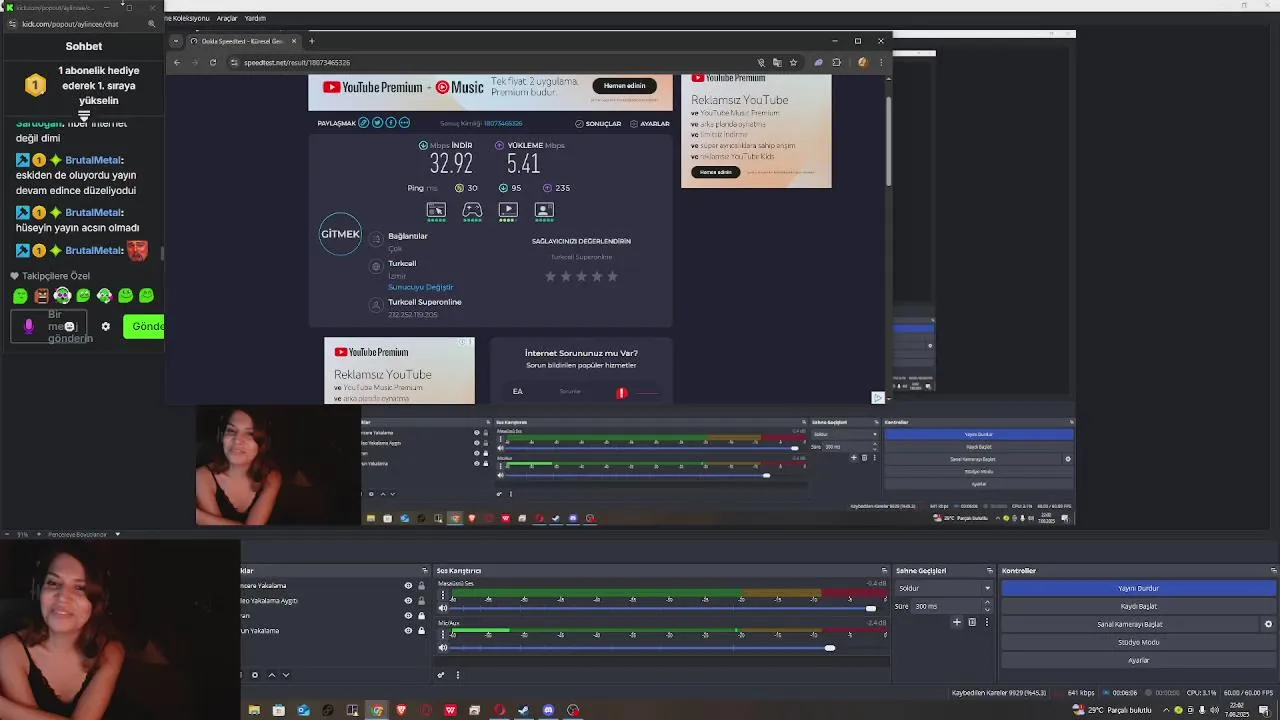Open the chat emoji picker in message box

(69, 326)
